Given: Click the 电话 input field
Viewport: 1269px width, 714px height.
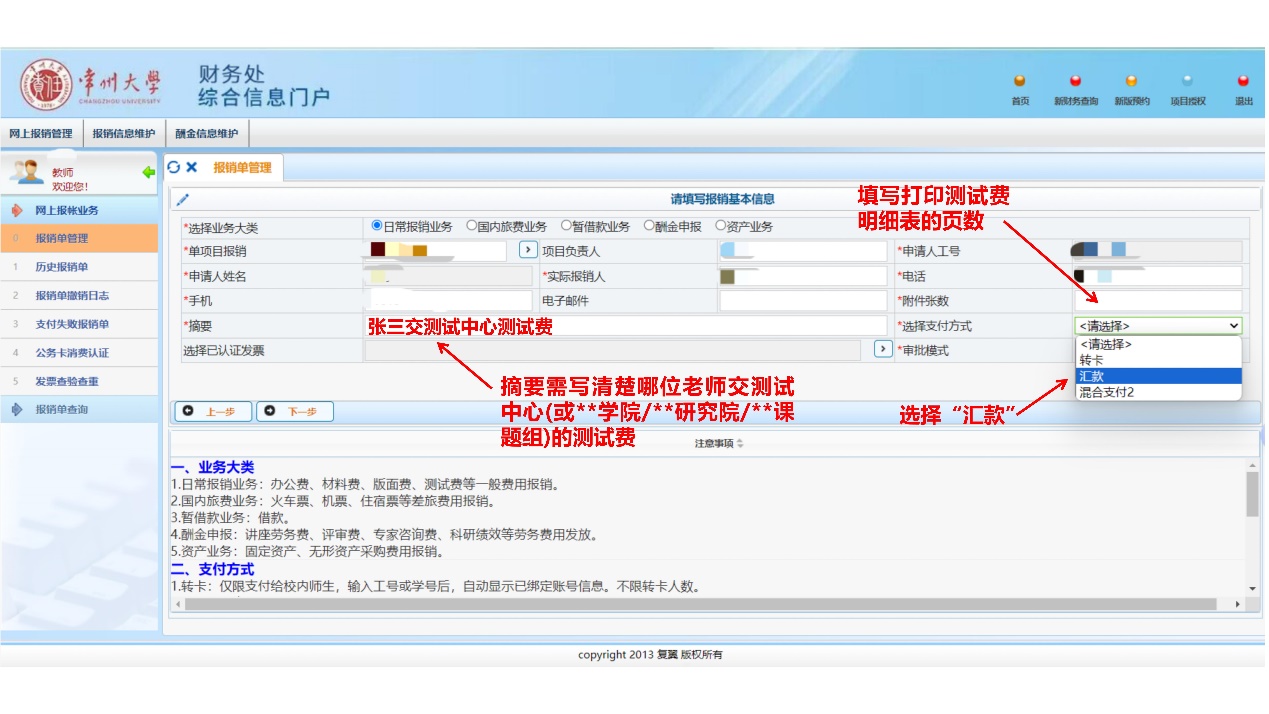Looking at the screenshot, I should pyautogui.click(x=1158, y=276).
